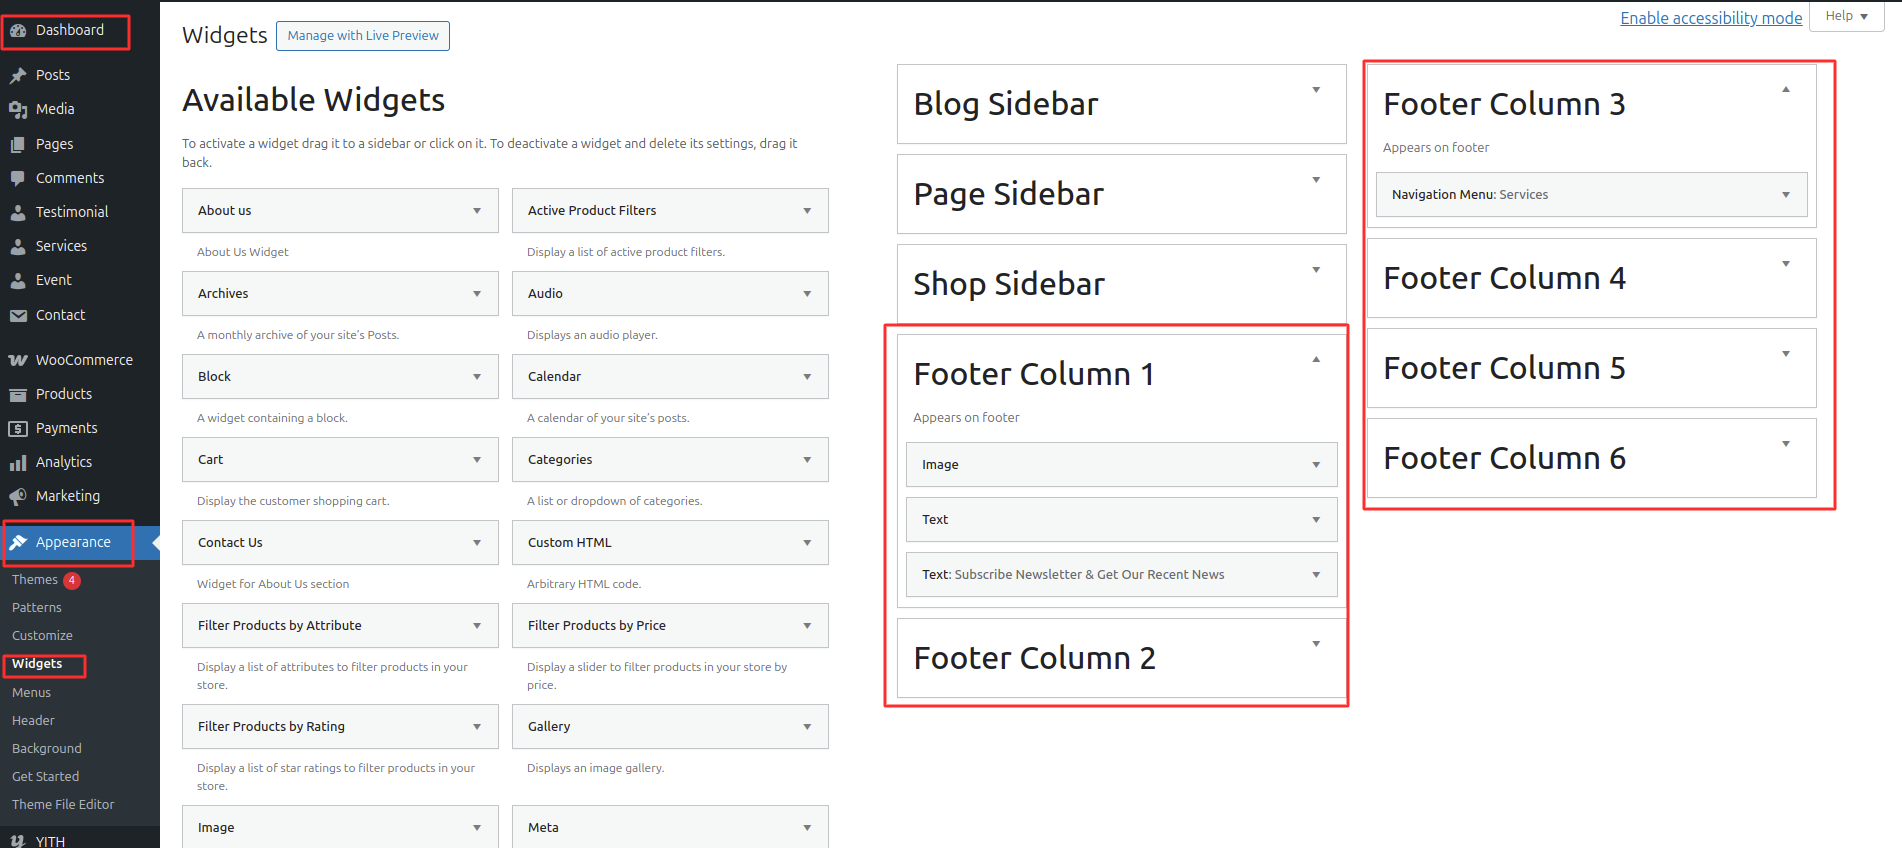This screenshot has height=848, width=1902.
Task: Click the Products icon in sidebar
Action: 18,393
